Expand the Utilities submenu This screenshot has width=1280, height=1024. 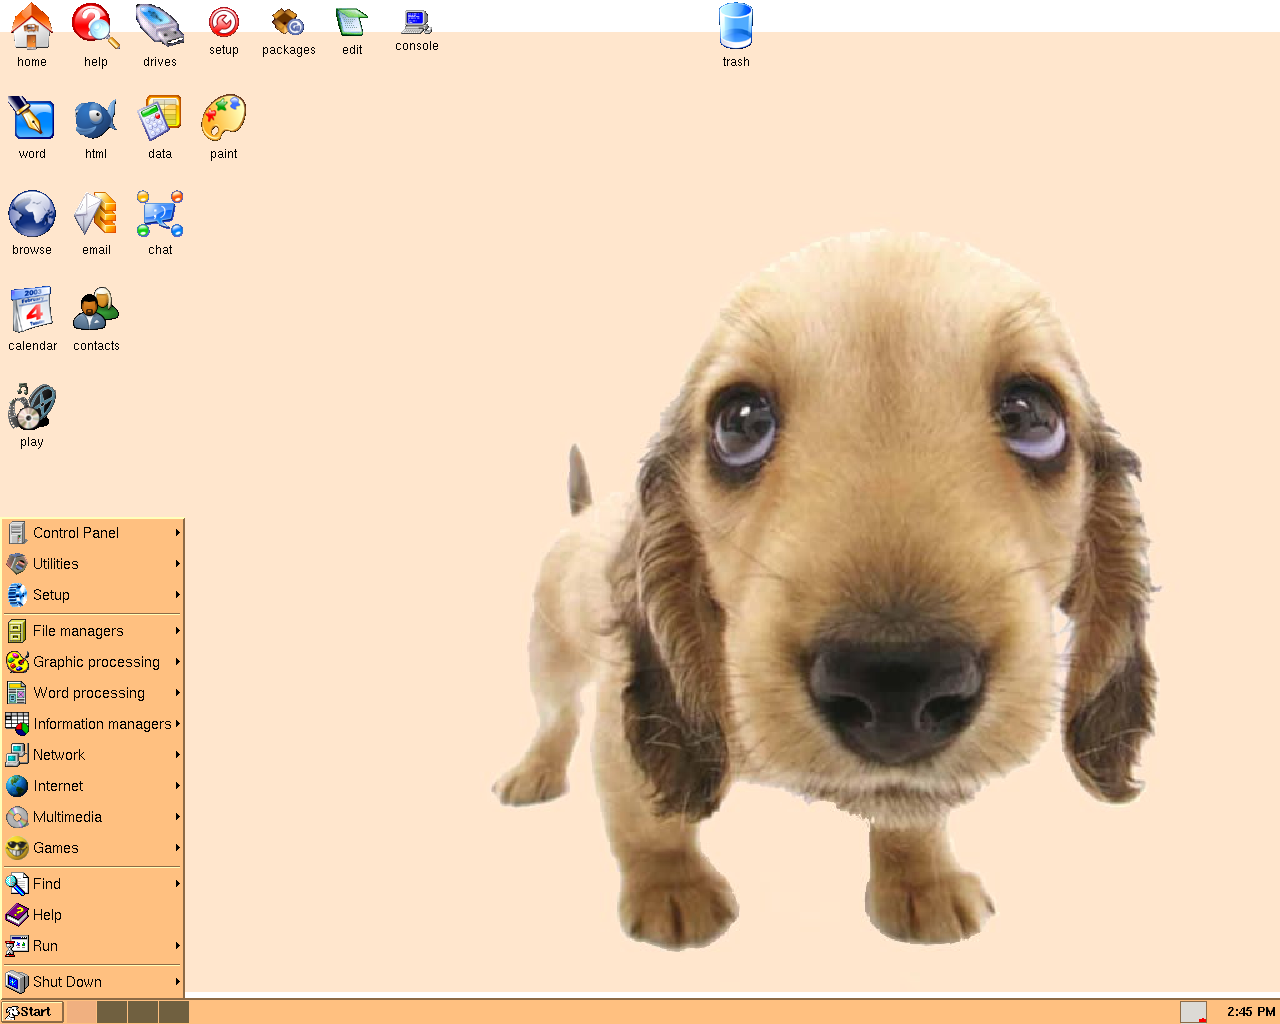93,564
